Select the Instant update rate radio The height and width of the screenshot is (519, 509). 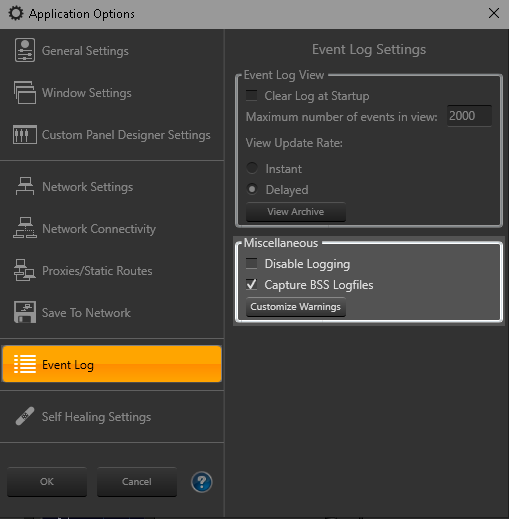252,168
